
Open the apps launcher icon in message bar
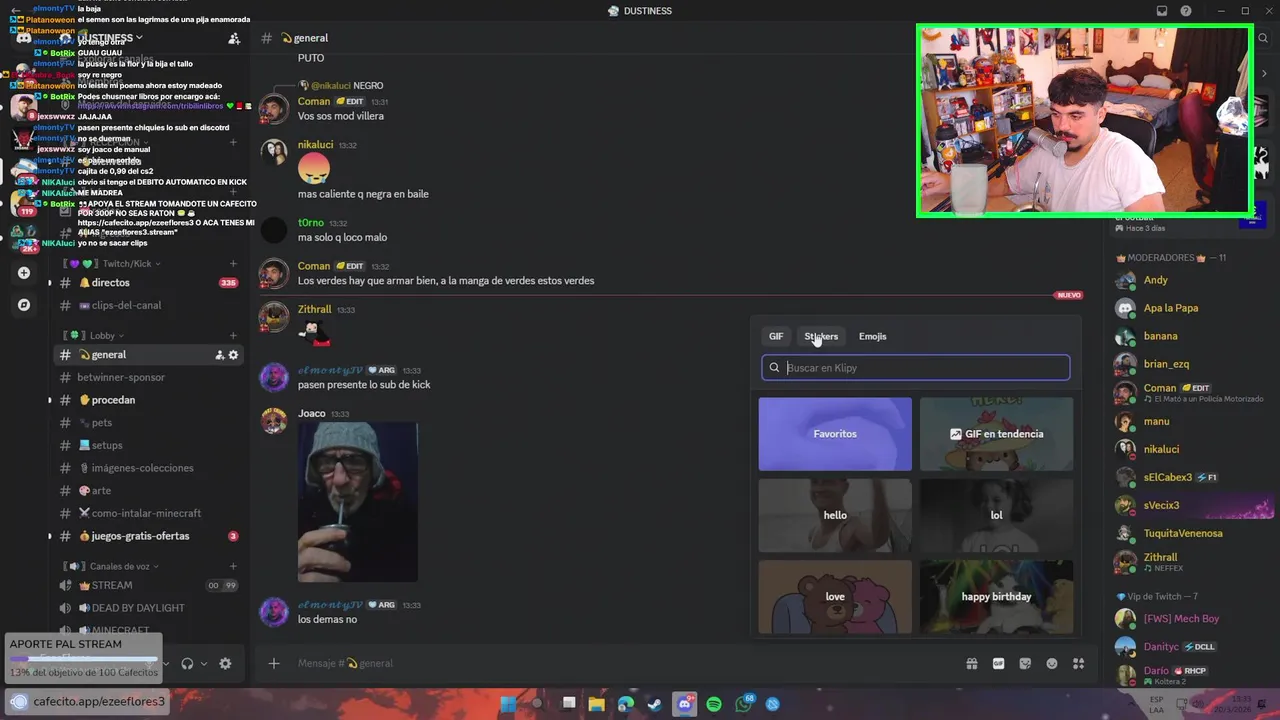1078,663
